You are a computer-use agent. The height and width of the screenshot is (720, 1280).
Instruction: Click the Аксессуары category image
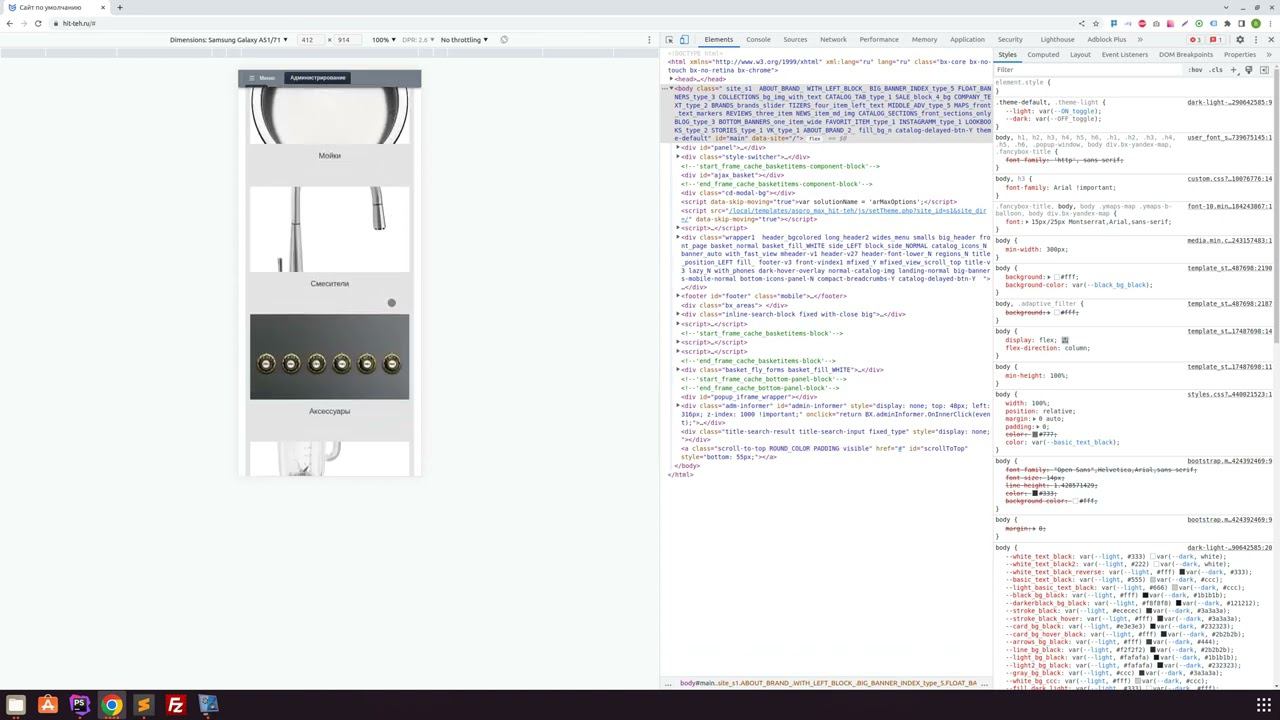click(330, 357)
